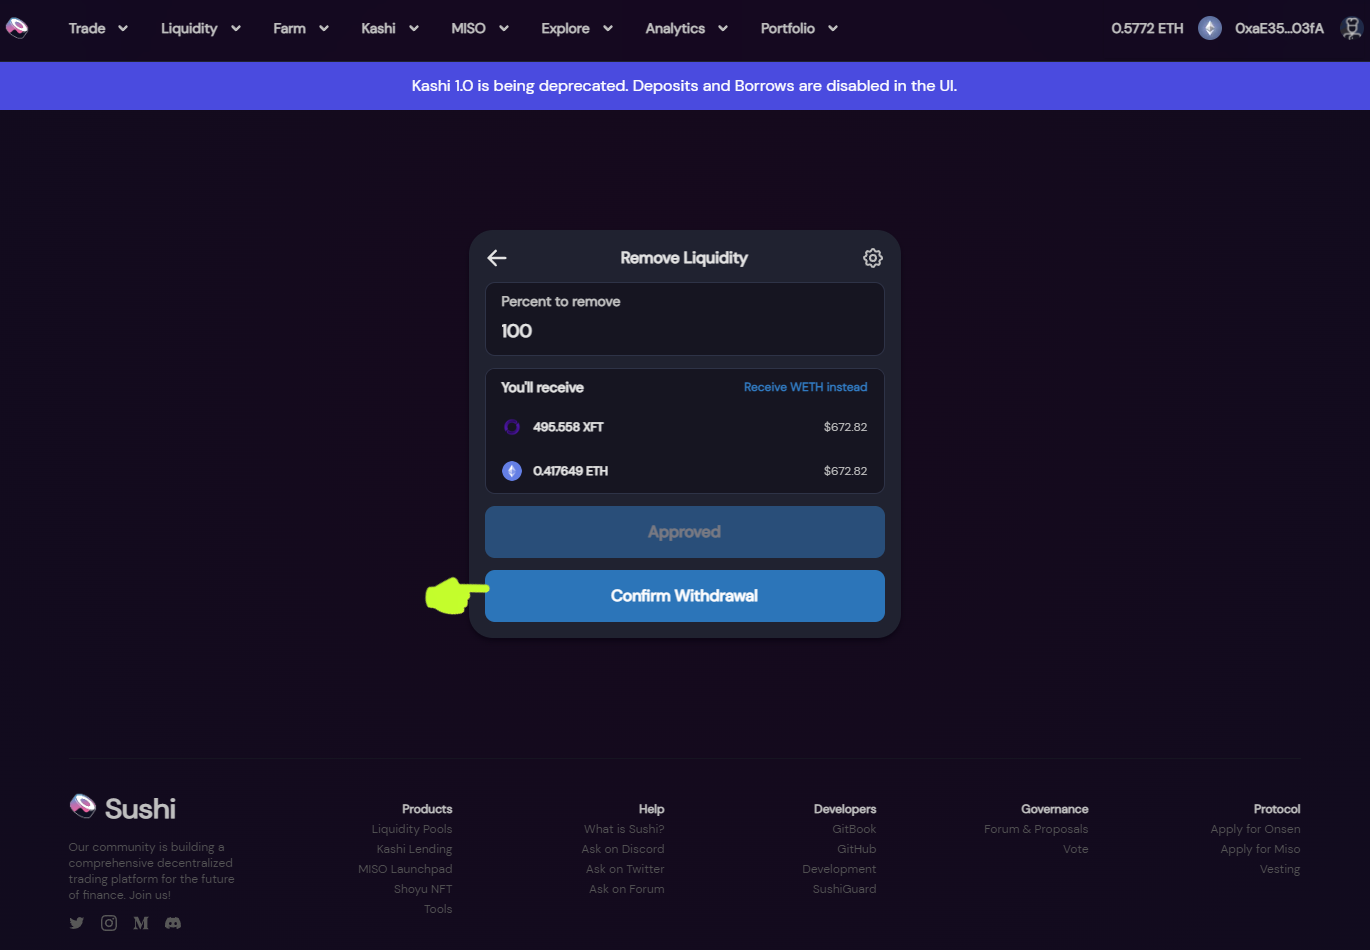This screenshot has width=1370, height=950.
Task: Open Tools footer link
Action: 438,909
